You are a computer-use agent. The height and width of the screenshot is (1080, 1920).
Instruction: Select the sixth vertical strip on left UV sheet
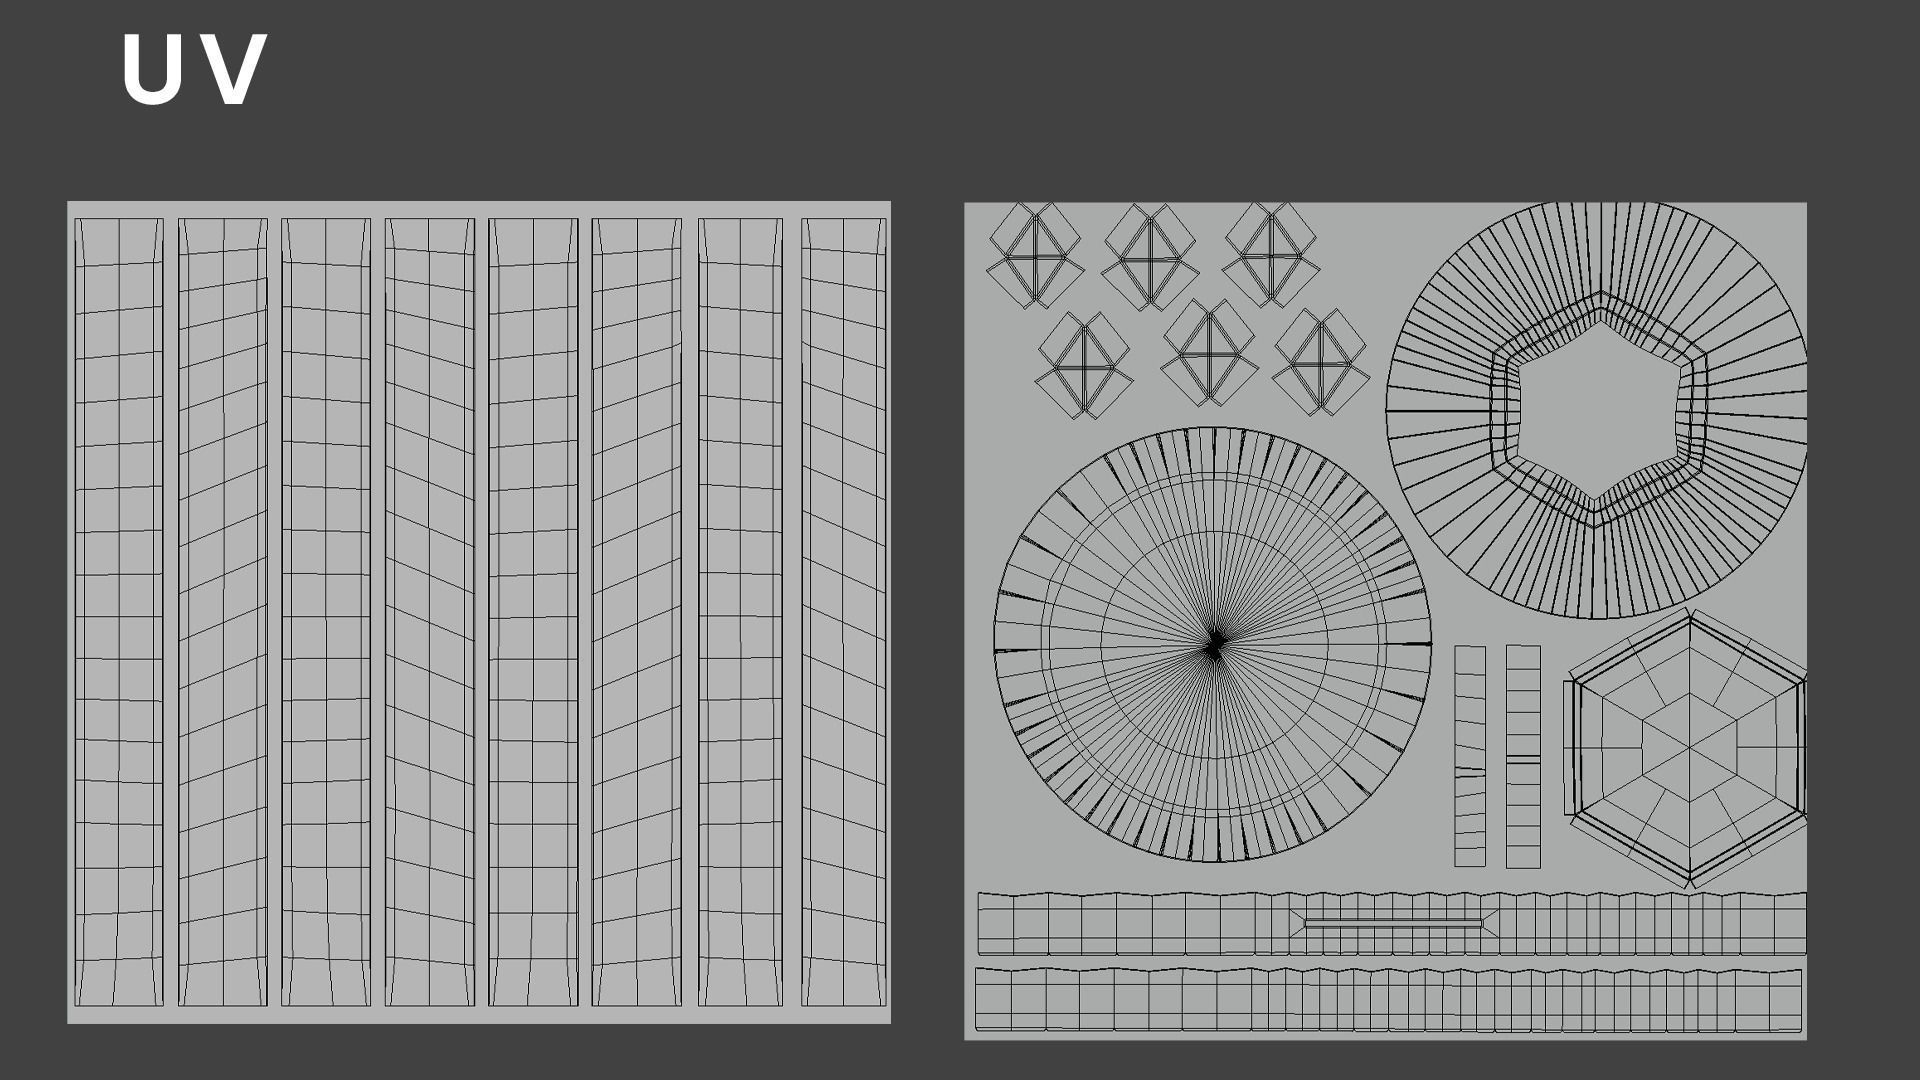(x=636, y=612)
